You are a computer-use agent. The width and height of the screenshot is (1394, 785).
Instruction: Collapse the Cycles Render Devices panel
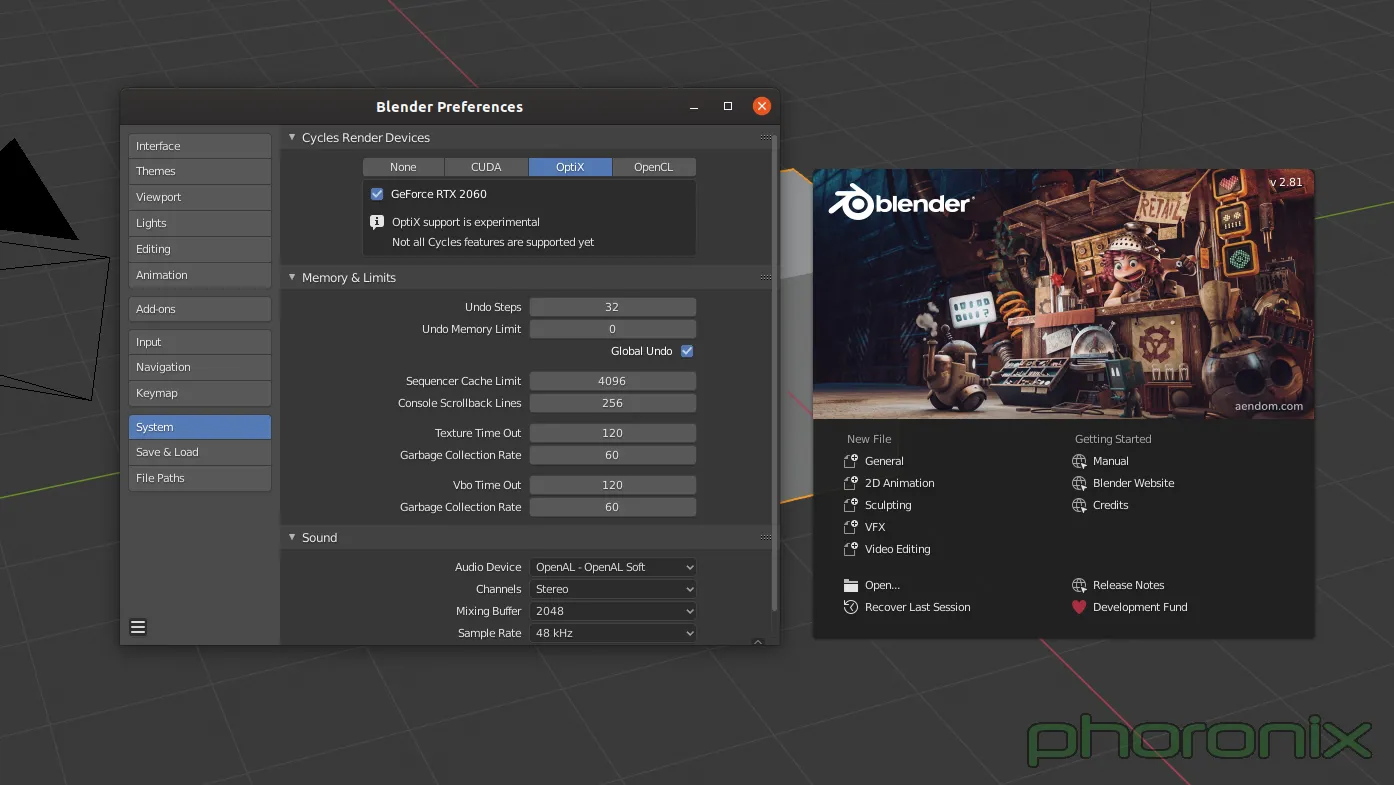(292, 137)
